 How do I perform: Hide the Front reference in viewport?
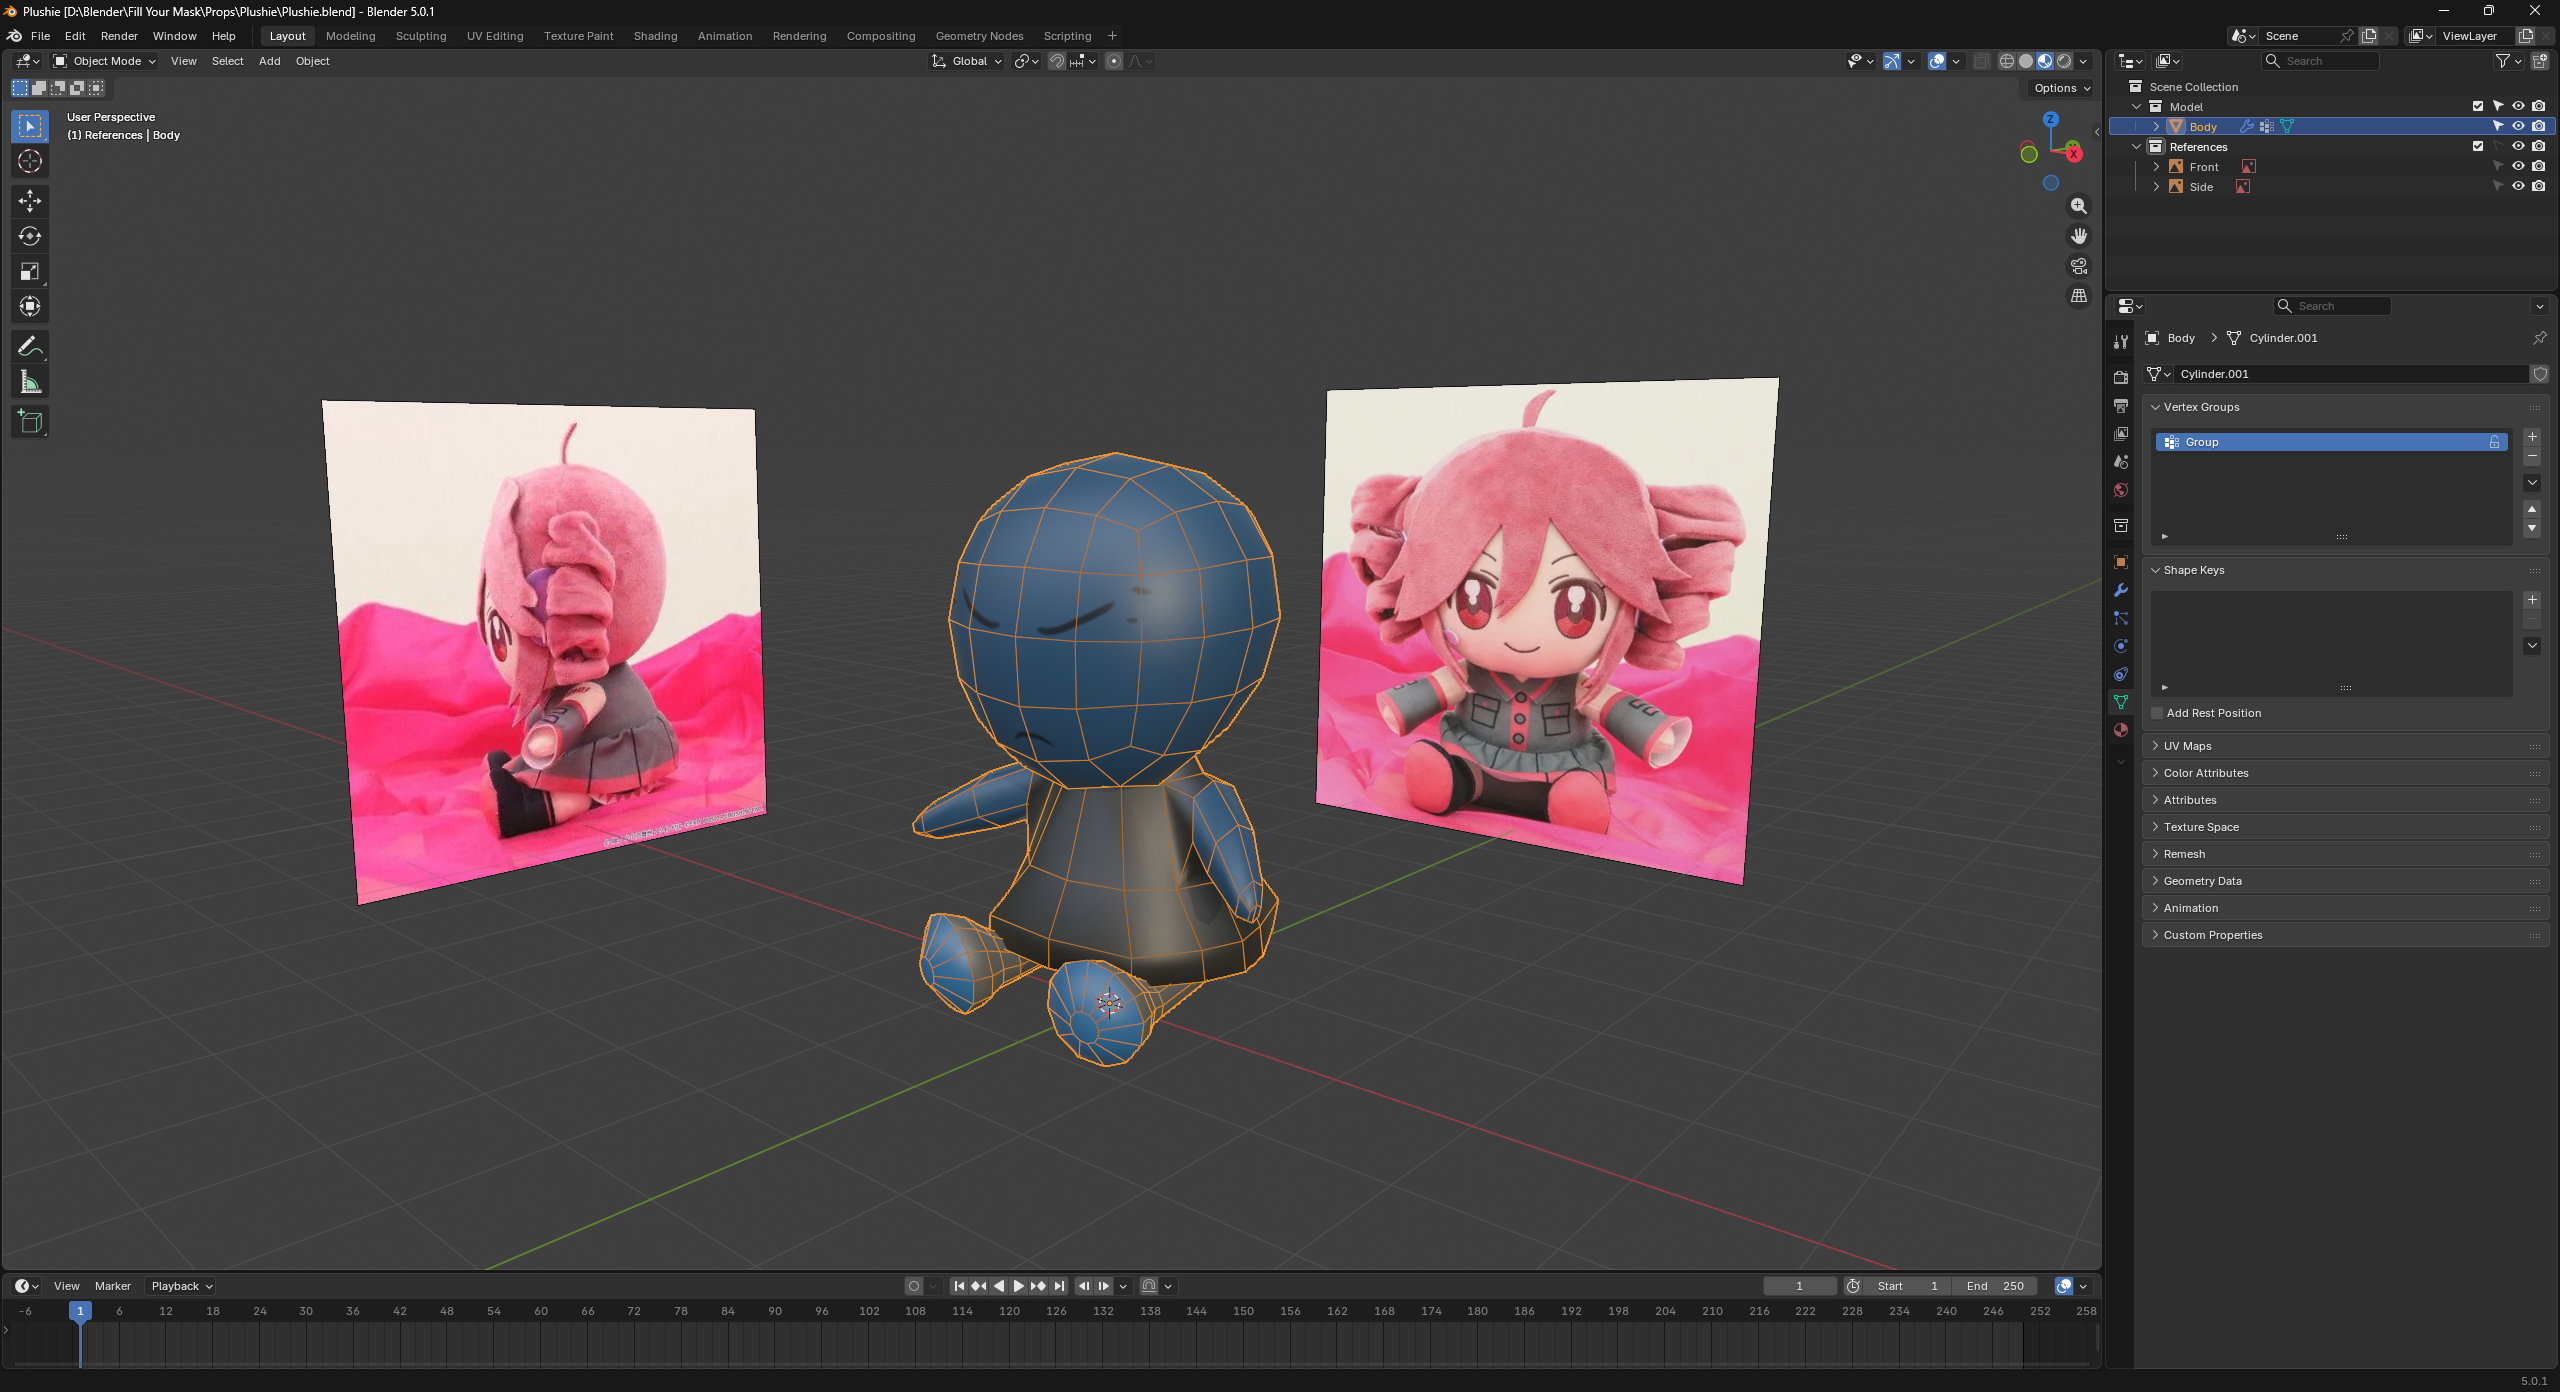tap(2518, 166)
